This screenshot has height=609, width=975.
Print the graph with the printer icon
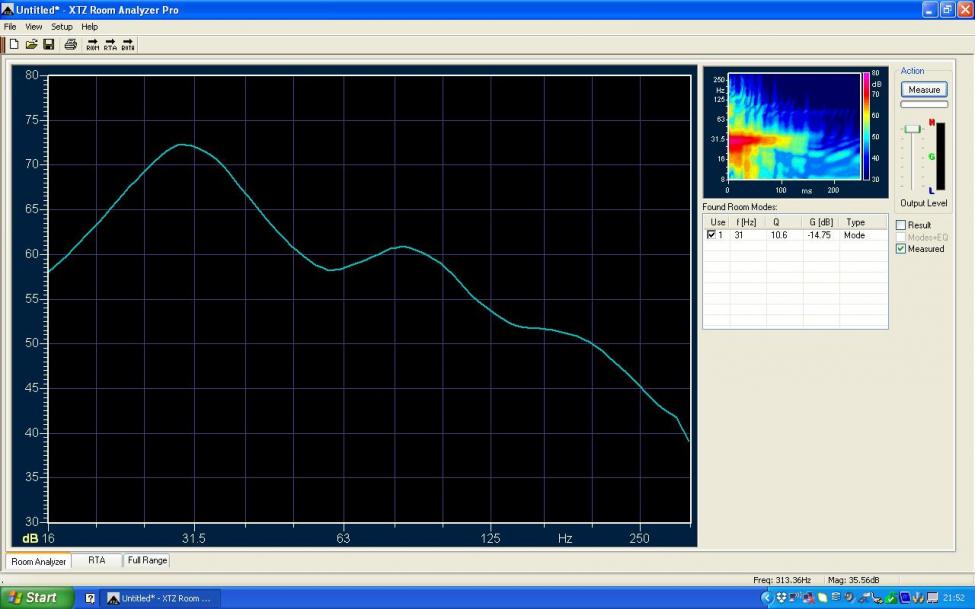tap(71, 44)
